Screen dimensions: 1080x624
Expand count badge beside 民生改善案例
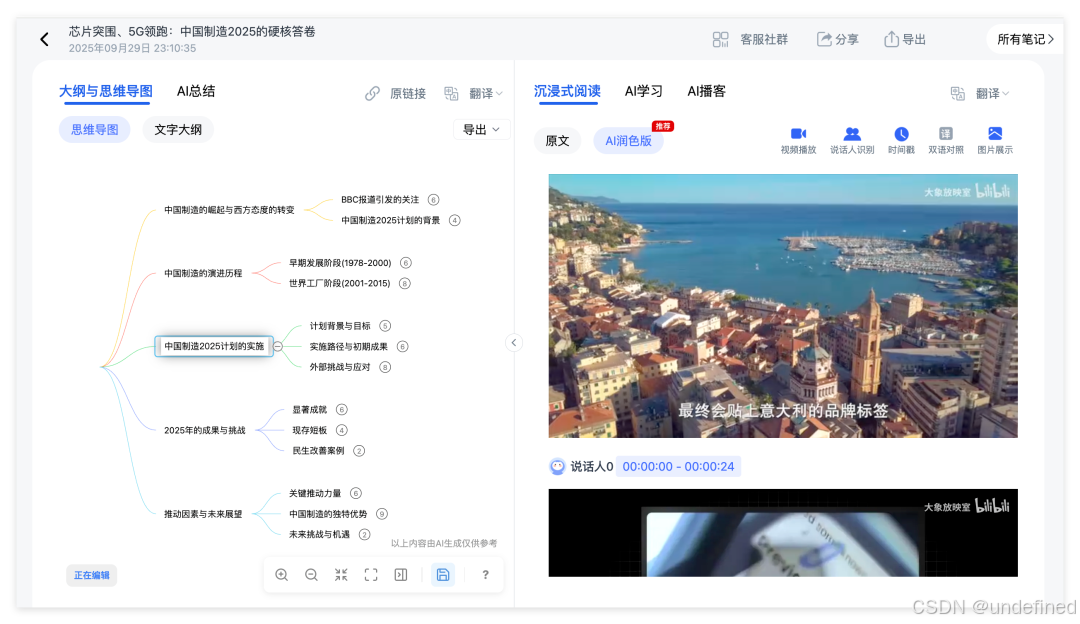(x=359, y=451)
